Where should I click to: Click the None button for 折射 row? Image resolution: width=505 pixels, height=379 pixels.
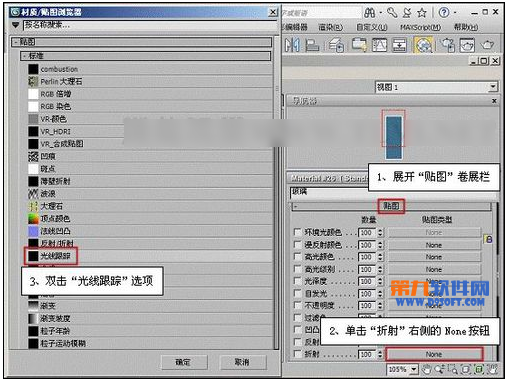[x=434, y=354]
